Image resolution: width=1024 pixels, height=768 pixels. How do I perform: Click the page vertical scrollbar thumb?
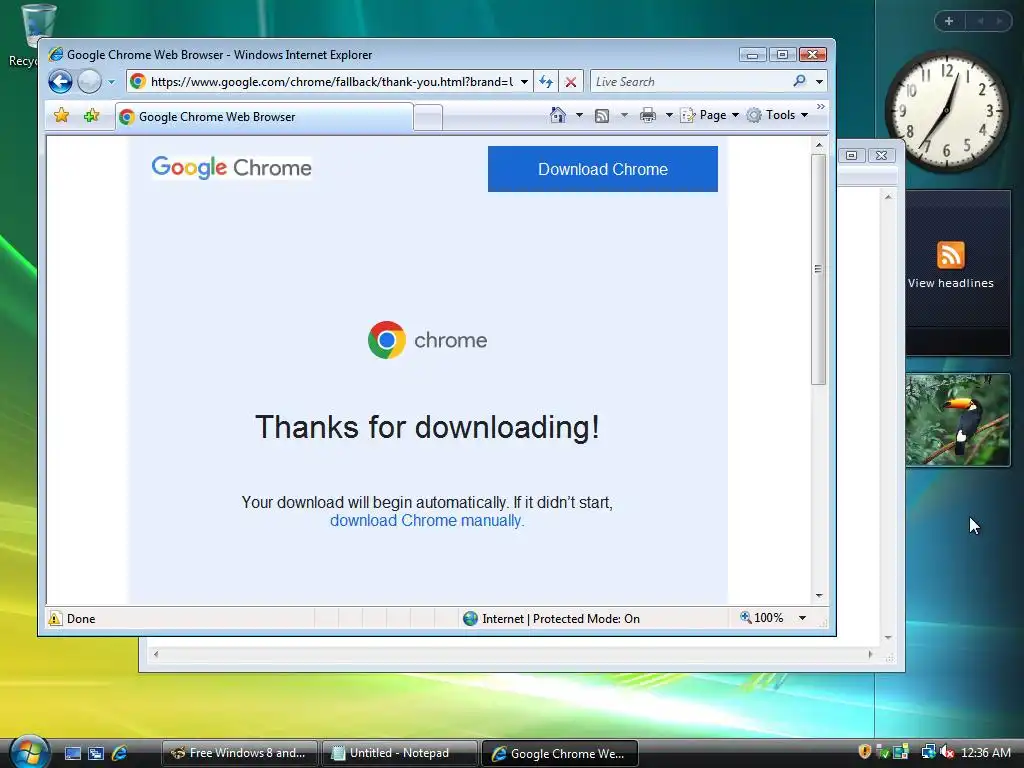pos(818,269)
